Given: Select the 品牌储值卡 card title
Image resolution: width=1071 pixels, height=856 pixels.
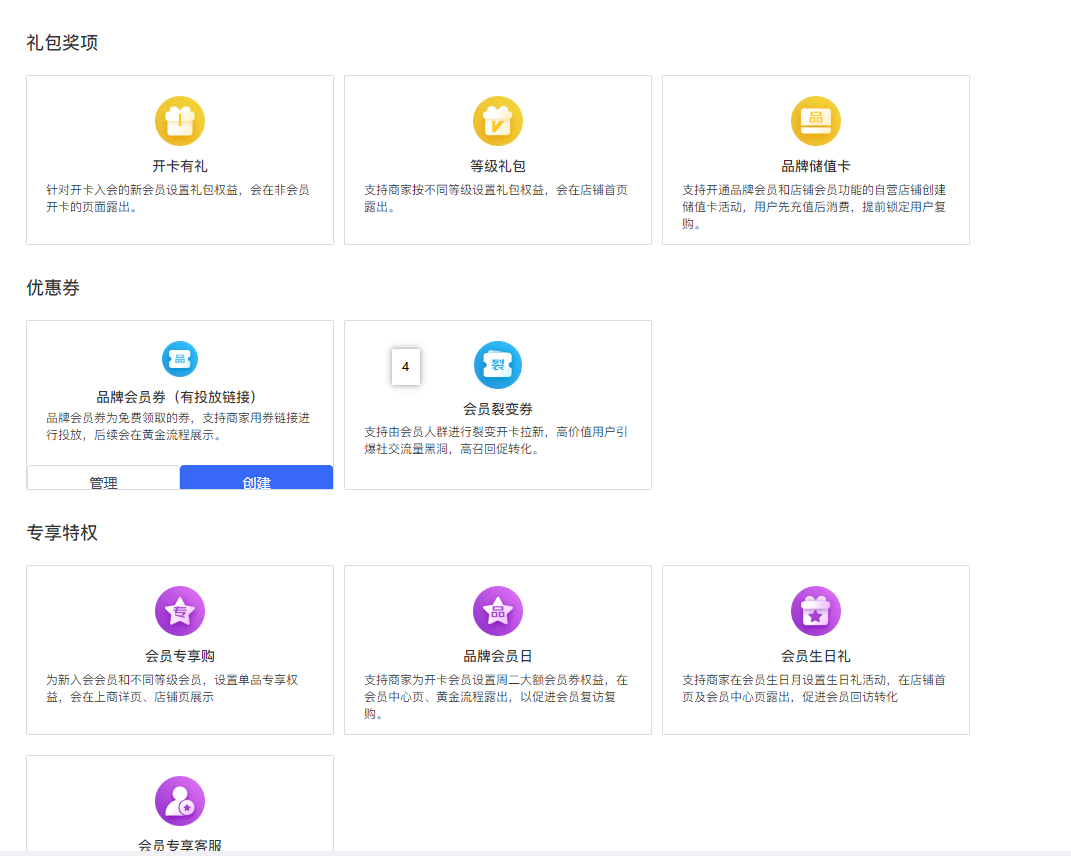Looking at the screenshot, I should coord(816,166).
